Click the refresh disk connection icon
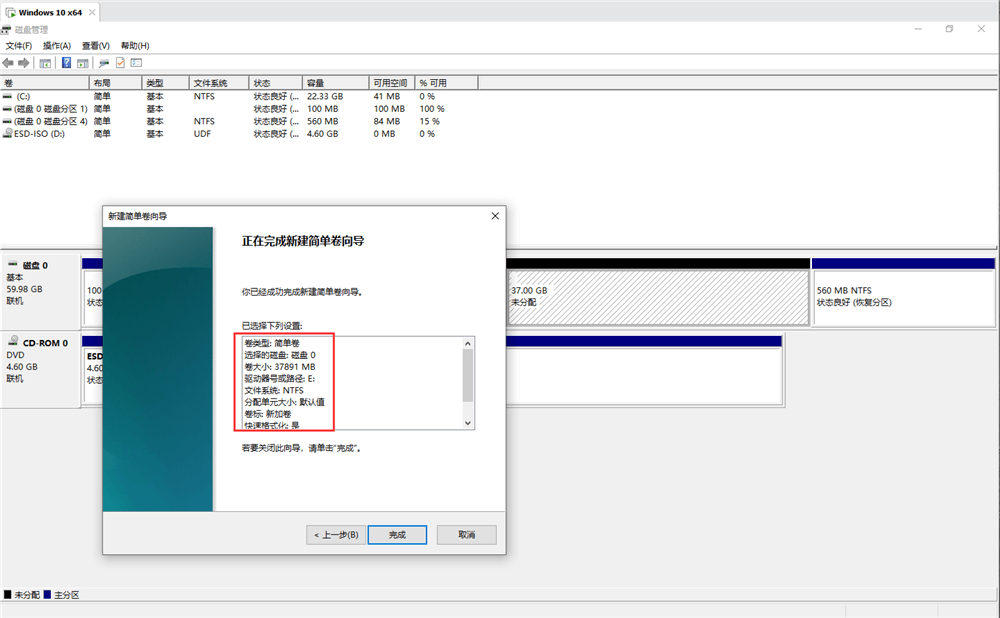The width and height of the screenshot is (1000, 618). pyautogui.click(x=104, y=62)
